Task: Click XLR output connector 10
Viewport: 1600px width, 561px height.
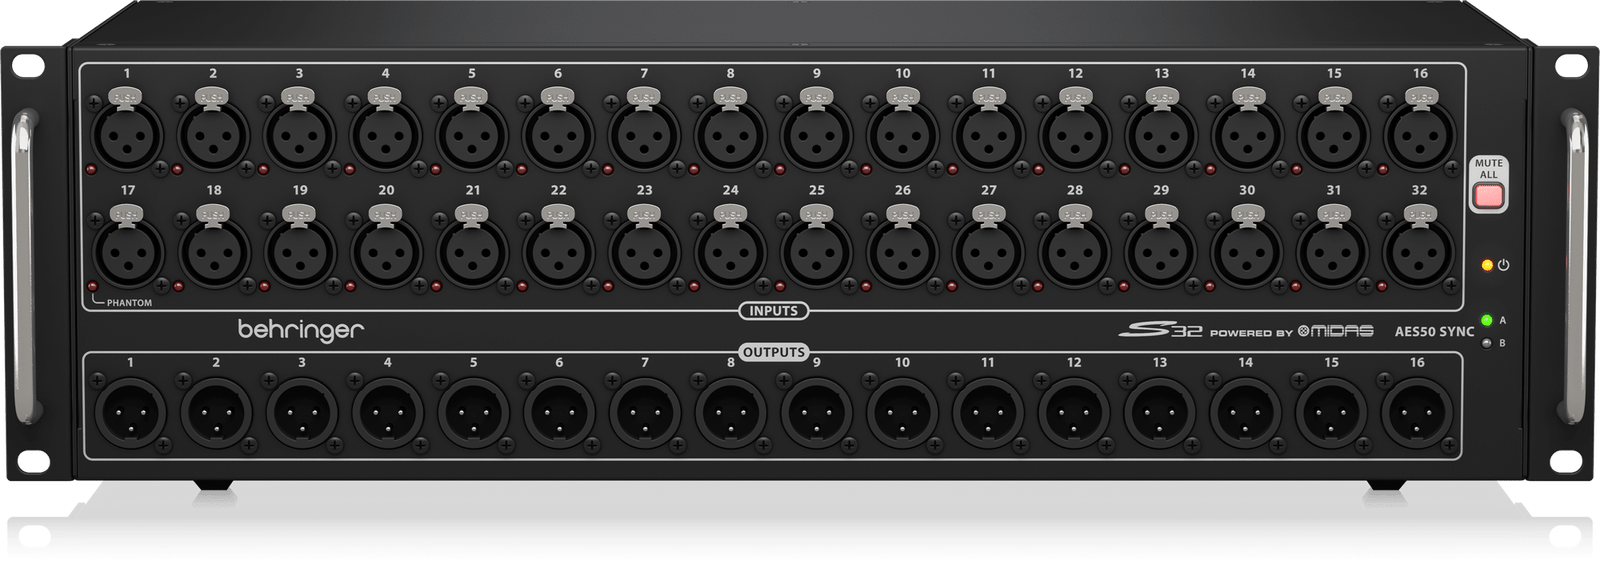Action: click(903, 413)
